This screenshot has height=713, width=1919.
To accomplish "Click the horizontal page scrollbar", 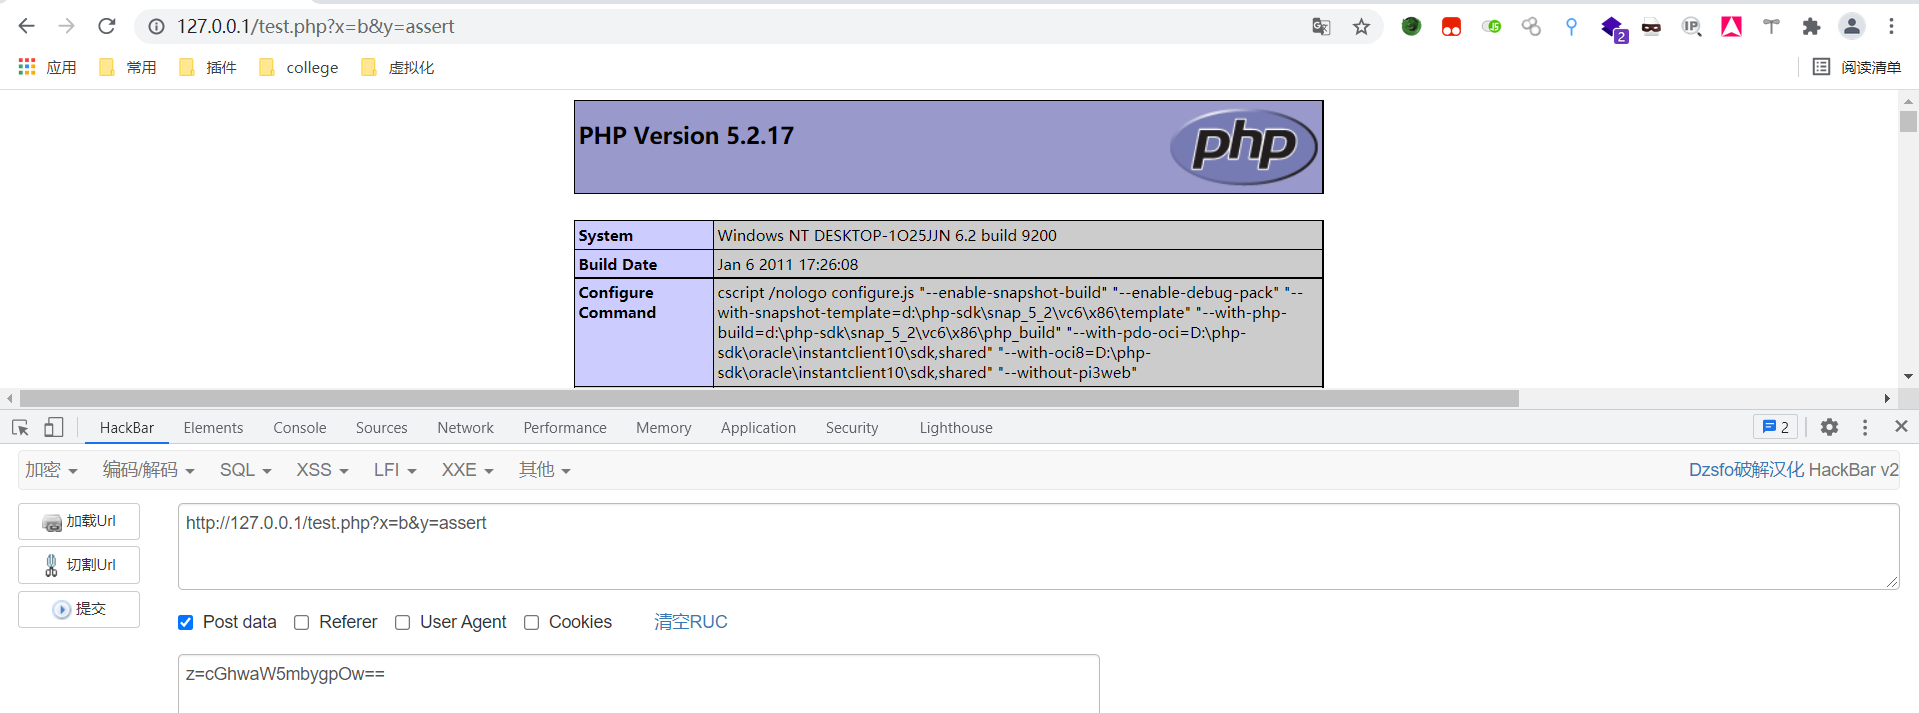I will 769,398.
